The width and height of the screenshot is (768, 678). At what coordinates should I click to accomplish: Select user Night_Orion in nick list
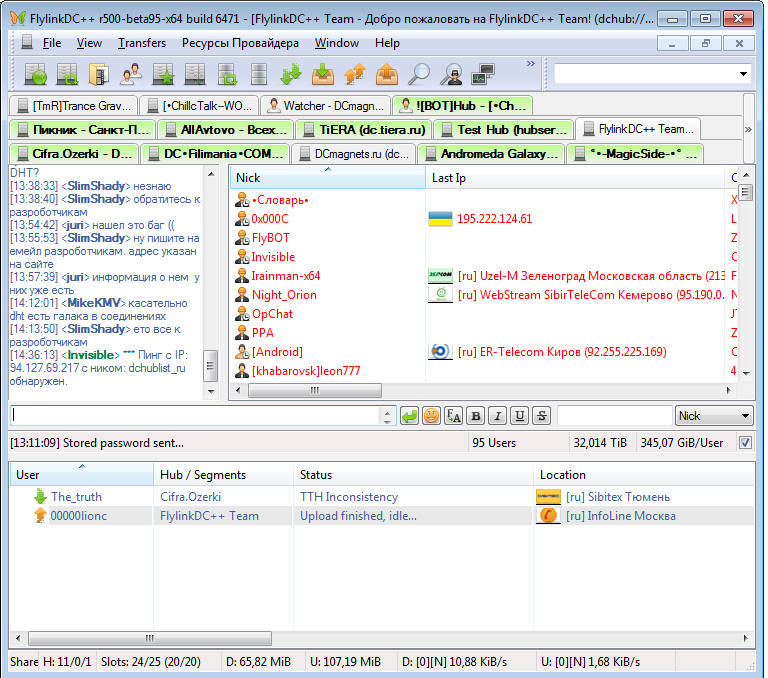point(284,294)
